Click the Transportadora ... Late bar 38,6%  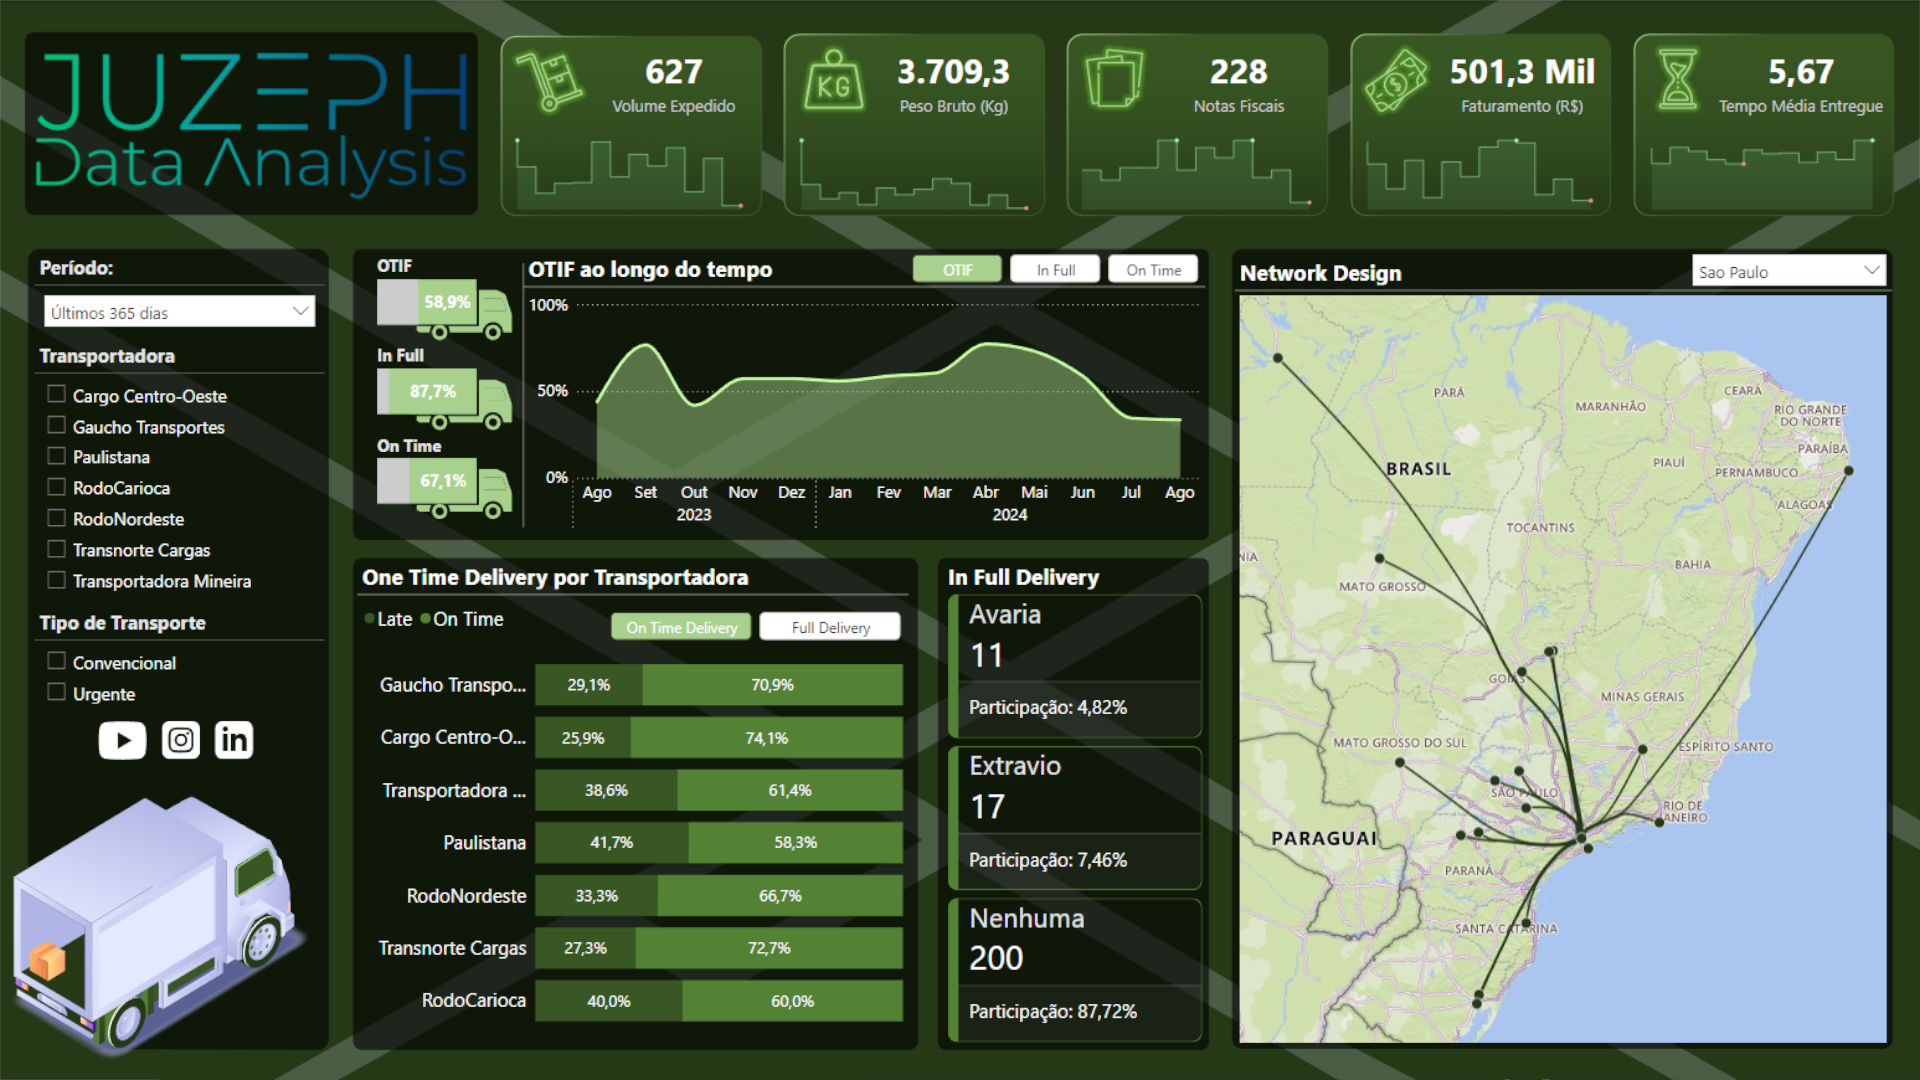[x=606, y=790]
